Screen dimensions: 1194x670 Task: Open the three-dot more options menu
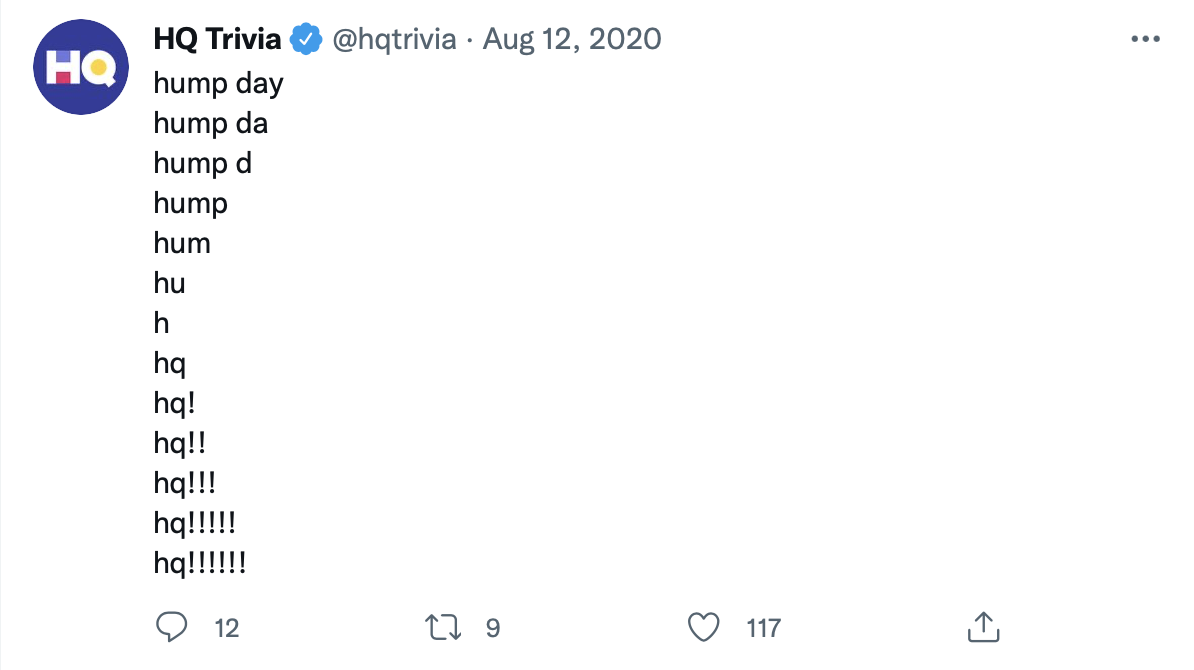[x=1144, y=39]
